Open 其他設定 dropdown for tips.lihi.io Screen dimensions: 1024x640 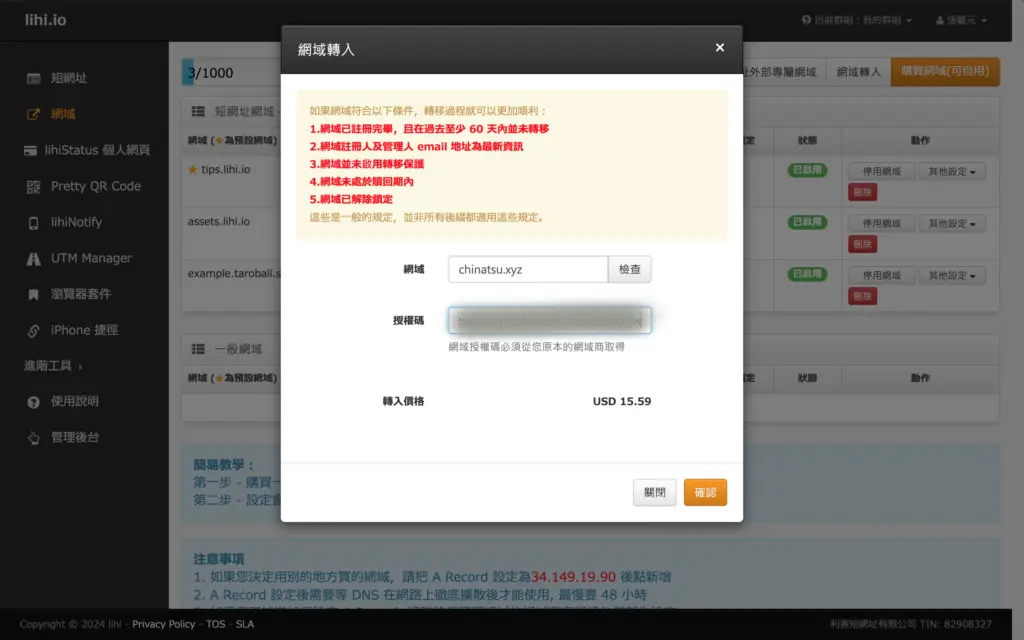(x=951, y=171)
